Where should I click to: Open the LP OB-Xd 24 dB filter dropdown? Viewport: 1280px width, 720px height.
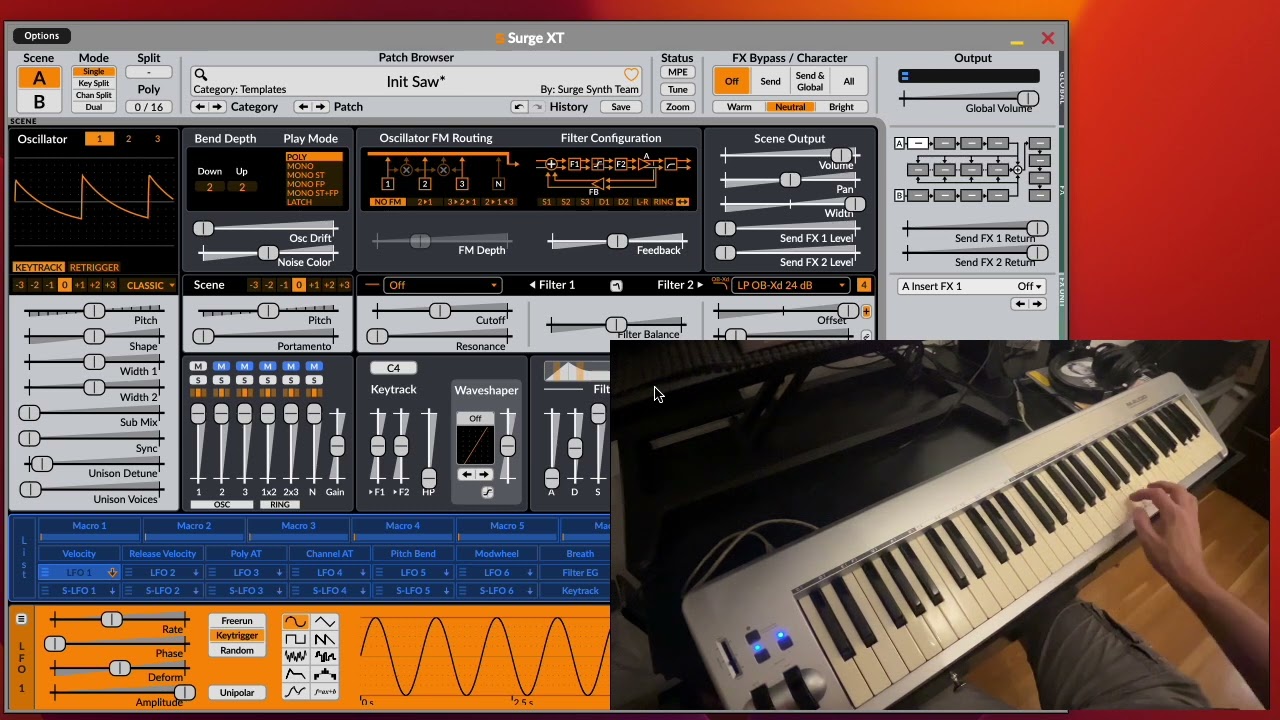[x=791, y=286]
